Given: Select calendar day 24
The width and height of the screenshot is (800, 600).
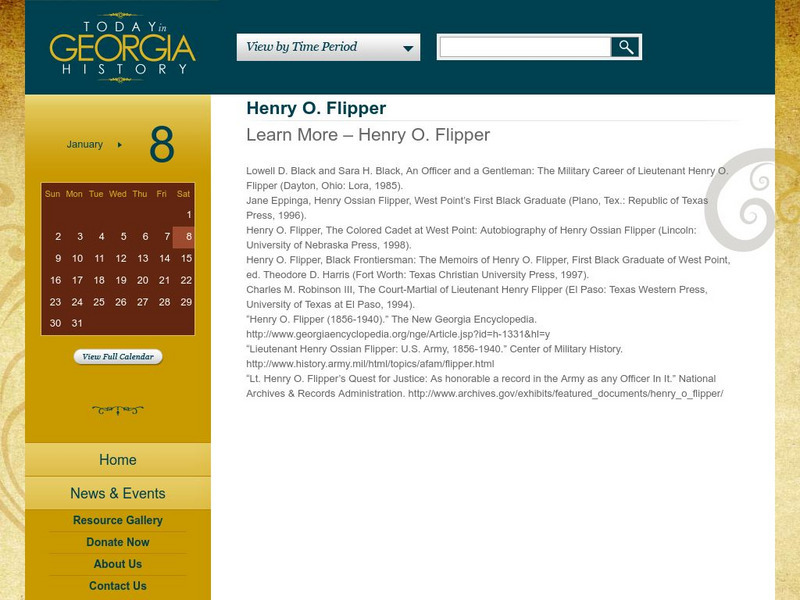Looking at the screenshot, I should pyautogui.click(x=78, y=302).
